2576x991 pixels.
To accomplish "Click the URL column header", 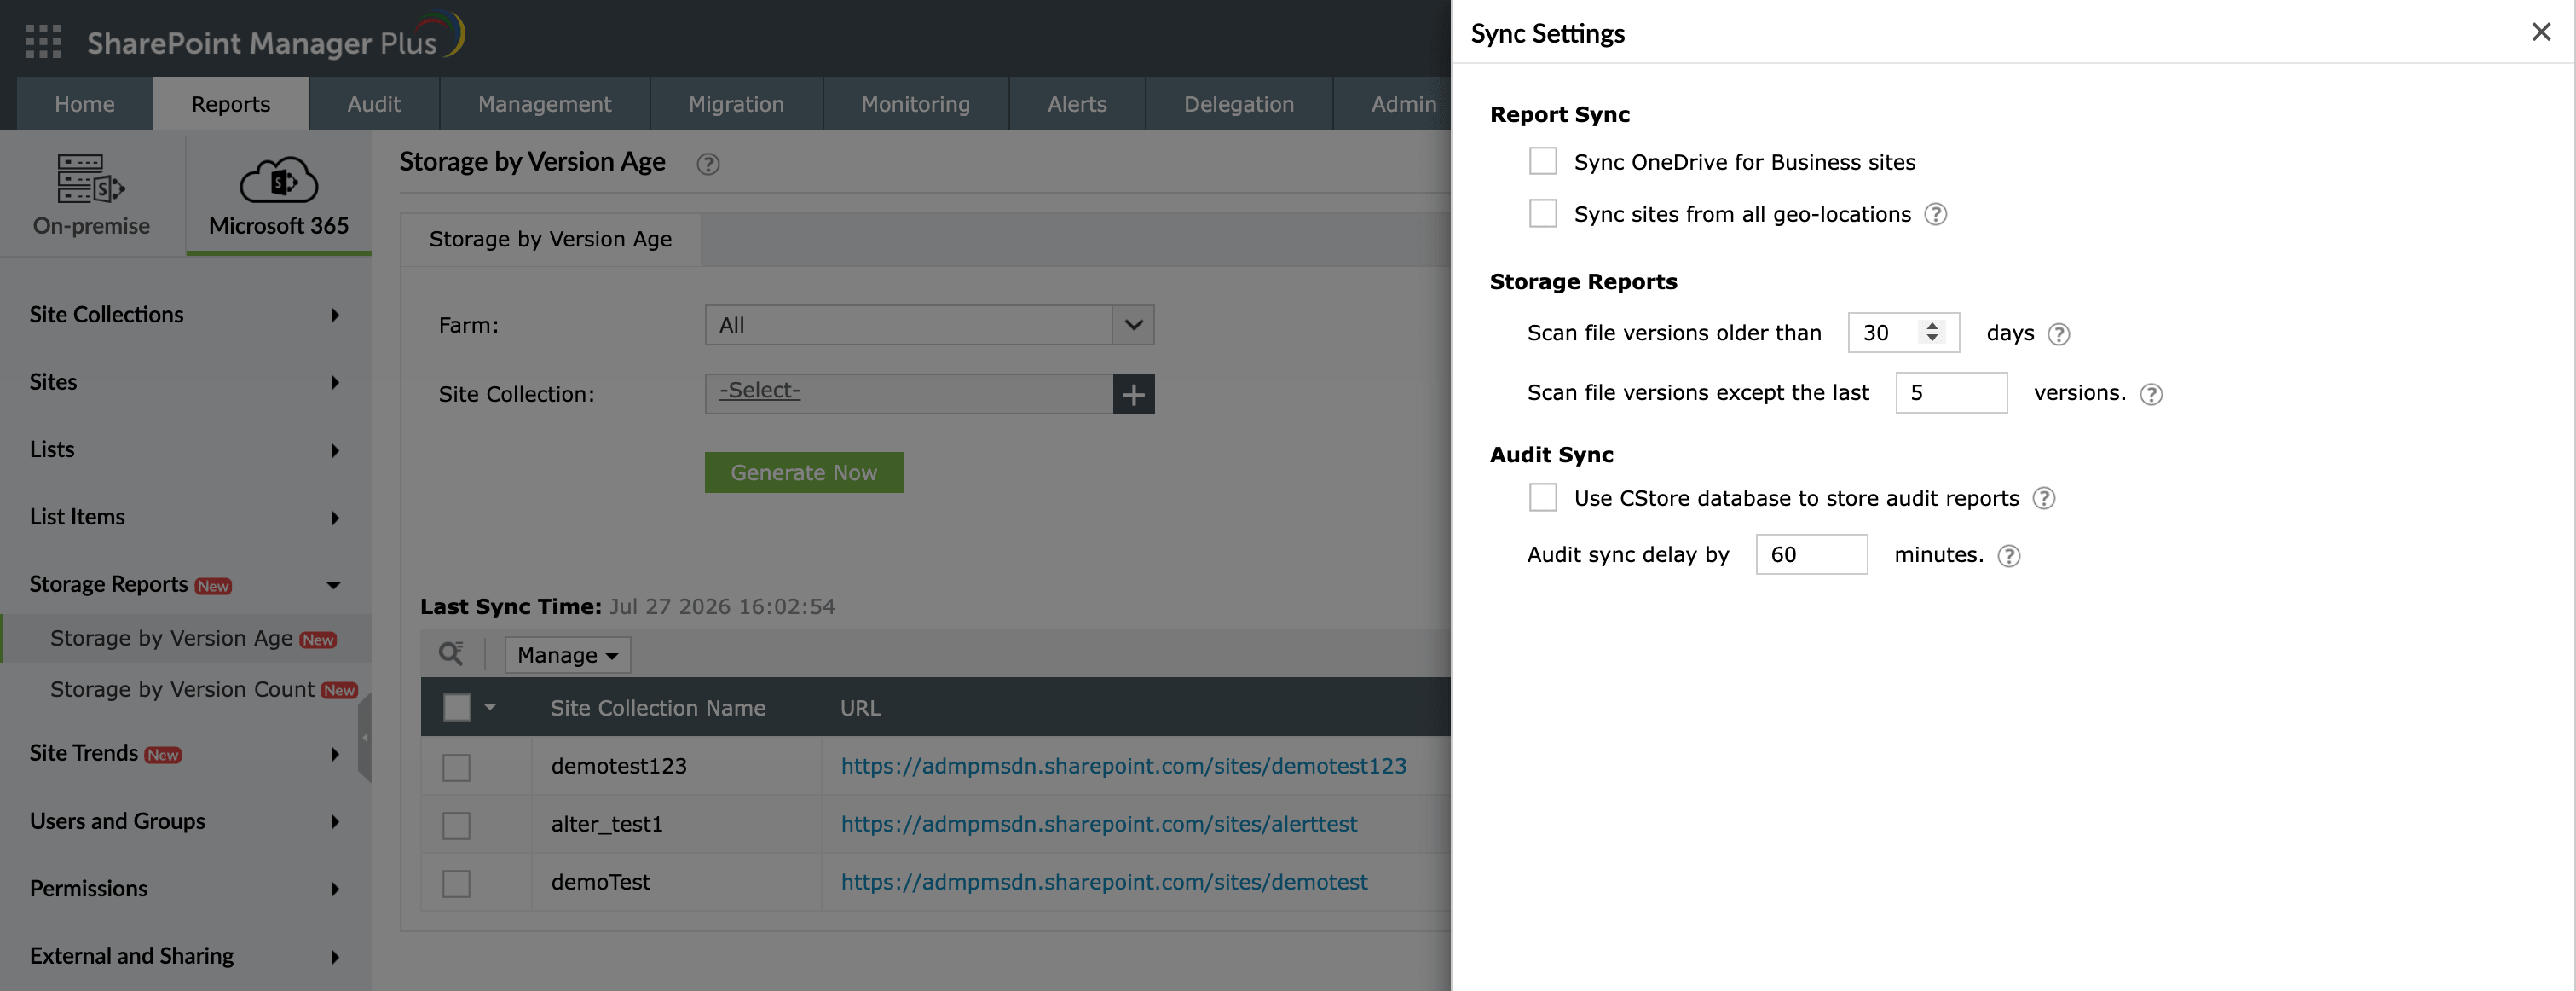I will pos(860,708).
